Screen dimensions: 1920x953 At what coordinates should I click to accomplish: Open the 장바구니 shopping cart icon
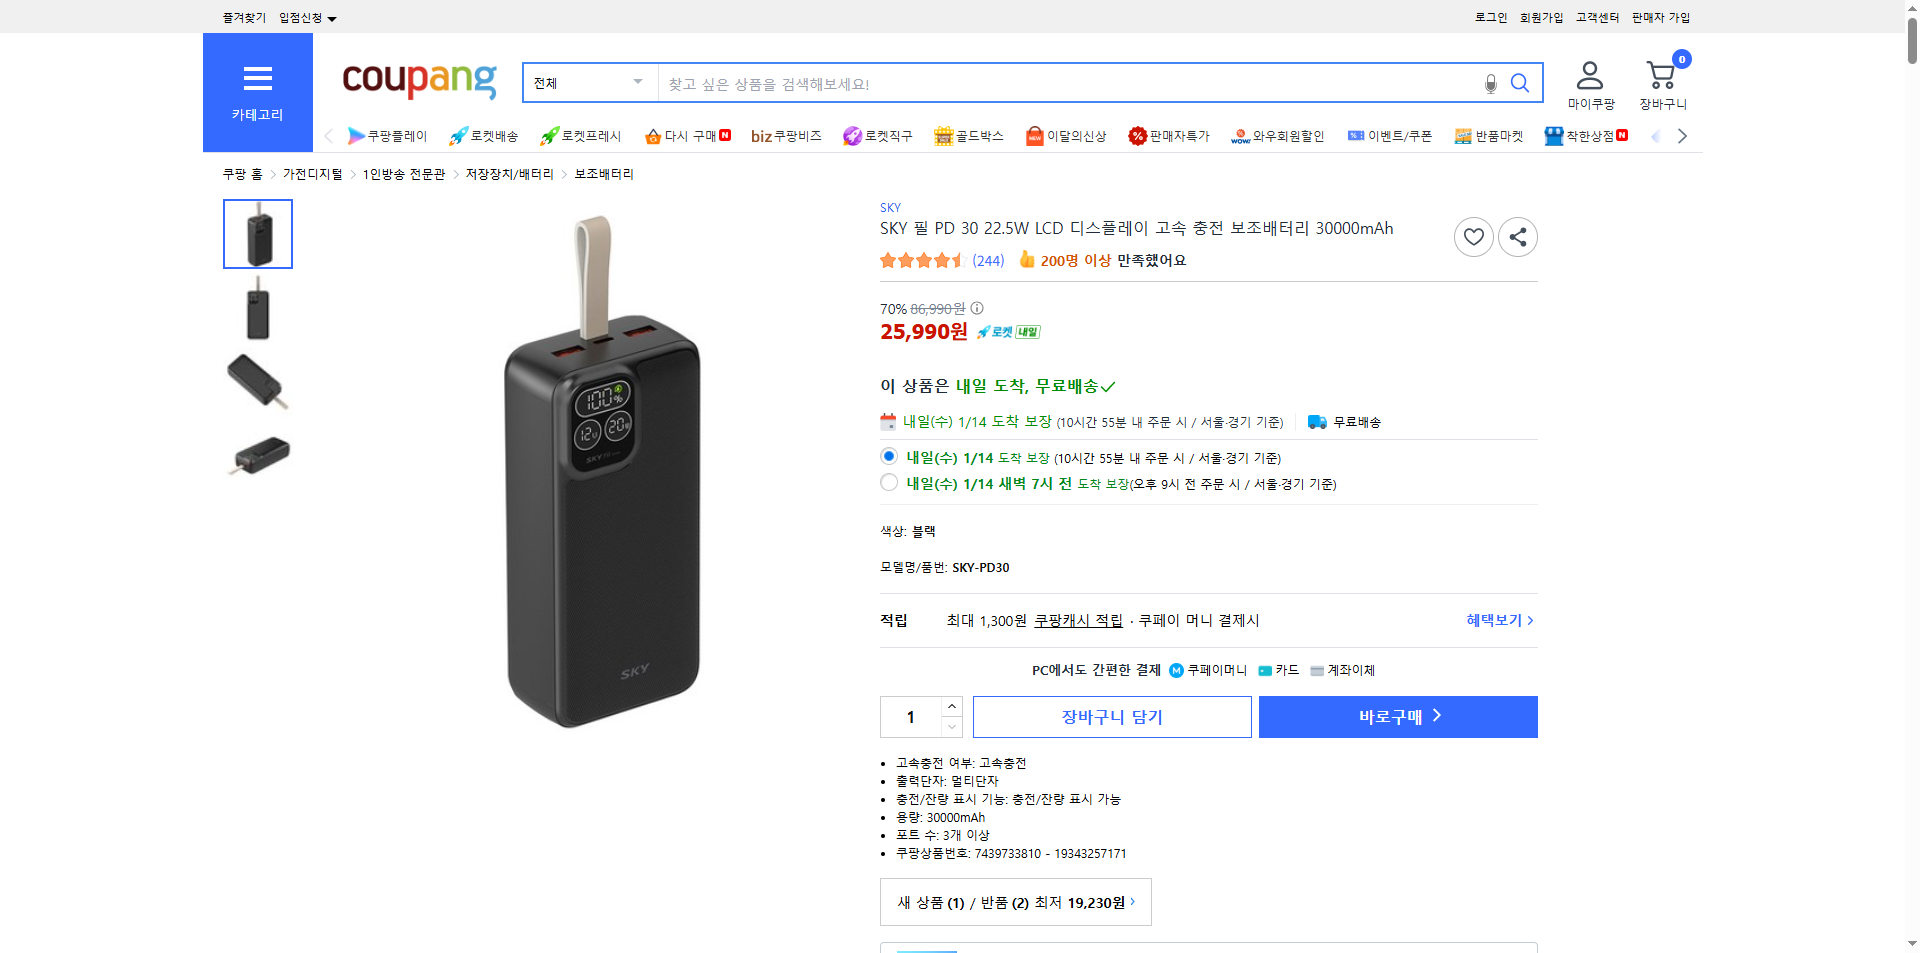pos(1661,74)
